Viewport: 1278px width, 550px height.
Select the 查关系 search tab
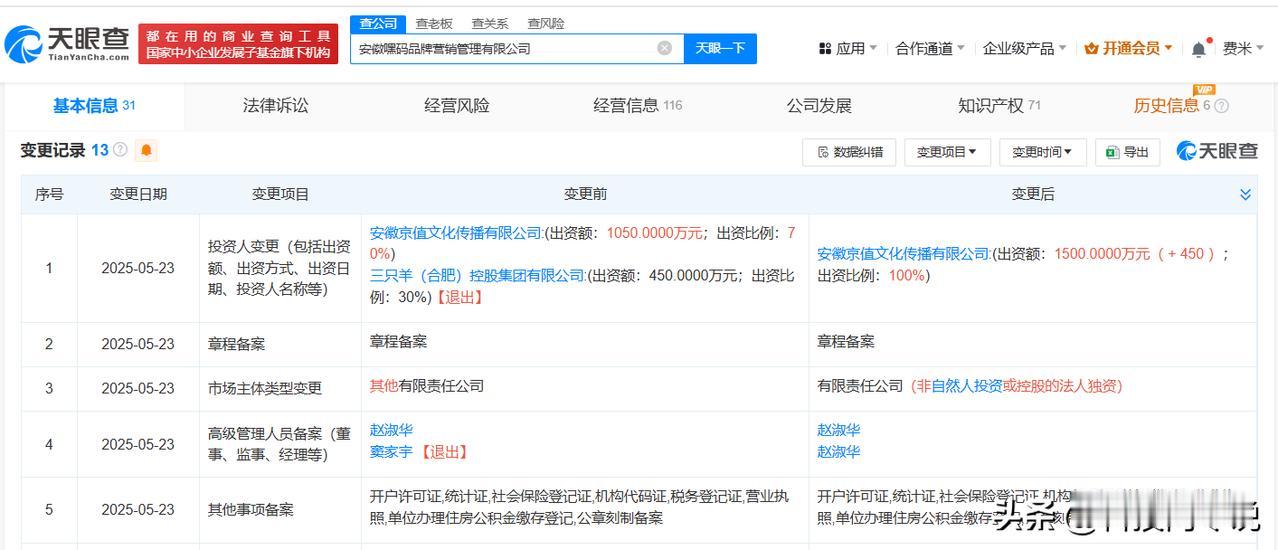pos(490,23)
